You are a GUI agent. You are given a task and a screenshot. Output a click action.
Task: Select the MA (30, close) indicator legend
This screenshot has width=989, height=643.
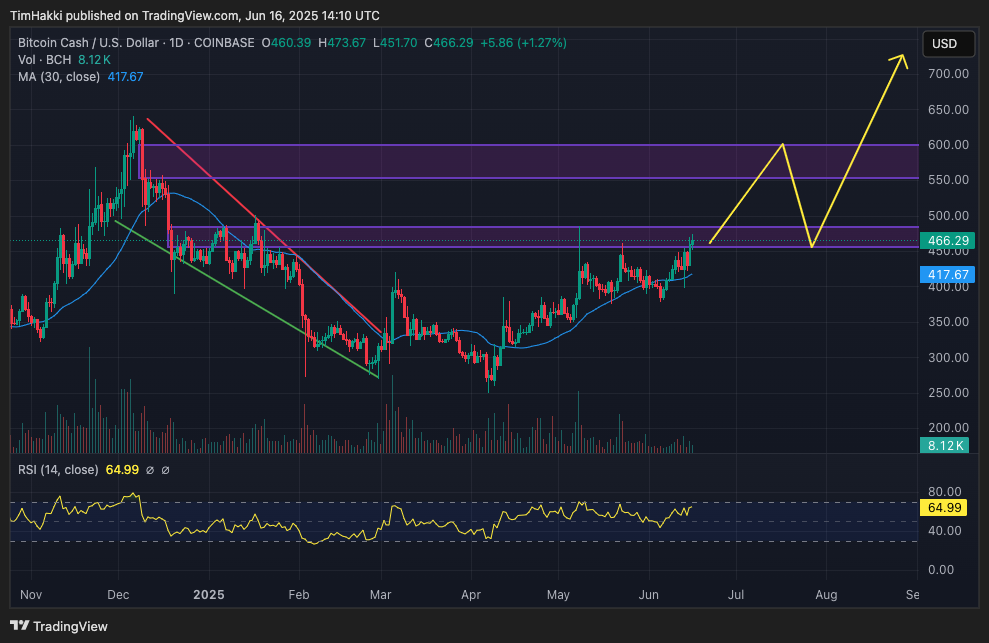(59, 77)
